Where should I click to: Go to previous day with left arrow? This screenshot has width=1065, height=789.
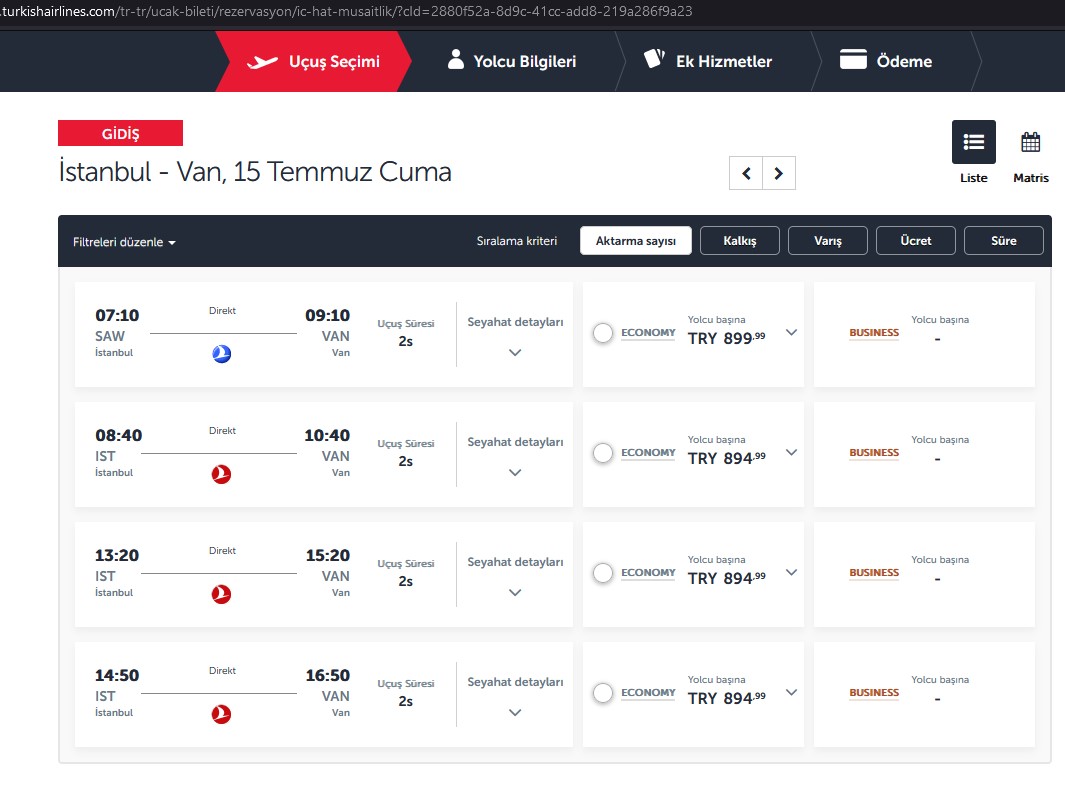(x=746, y=173)
